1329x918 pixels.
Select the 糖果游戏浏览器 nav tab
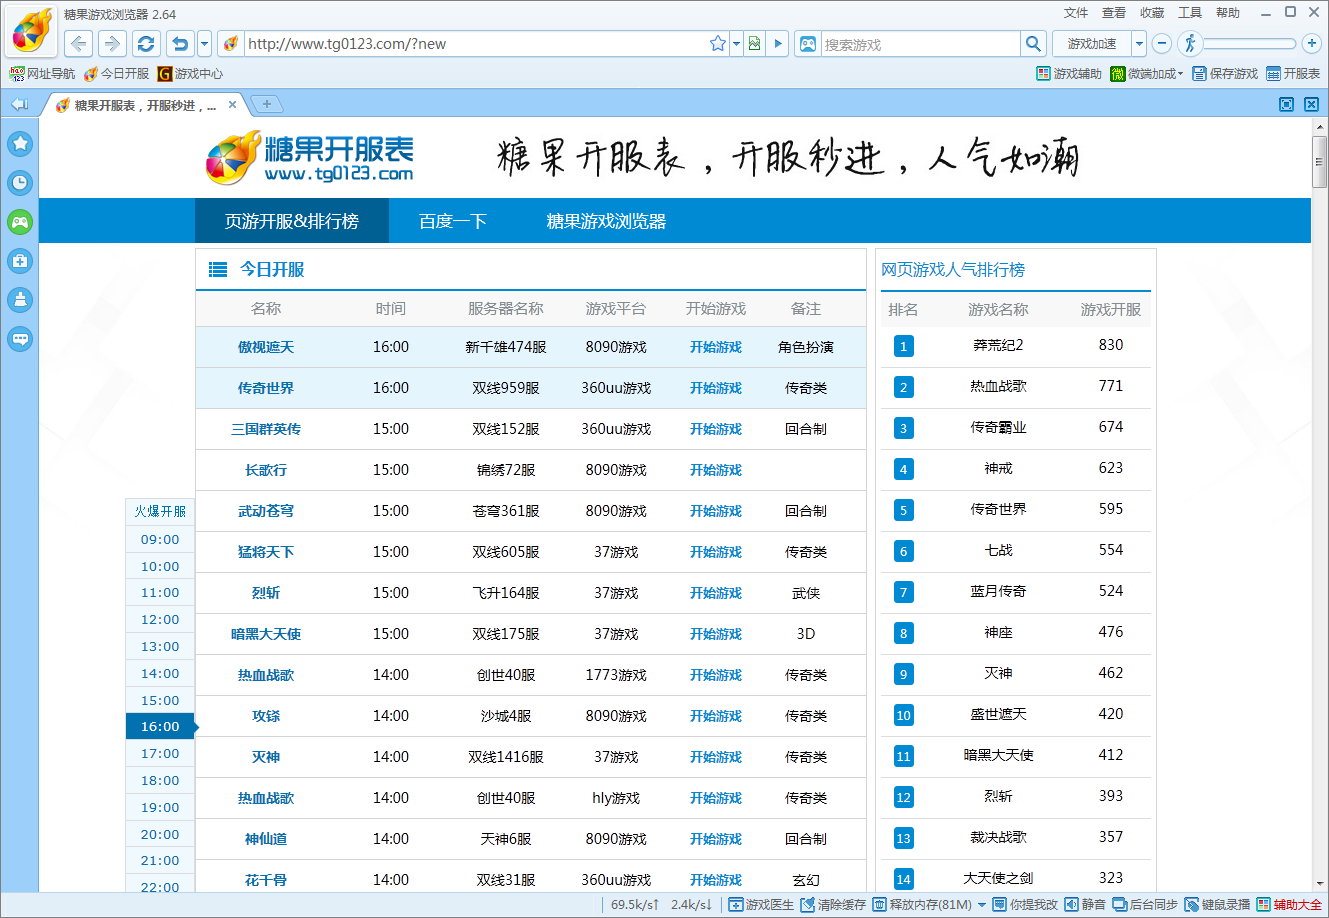point(606,221)
